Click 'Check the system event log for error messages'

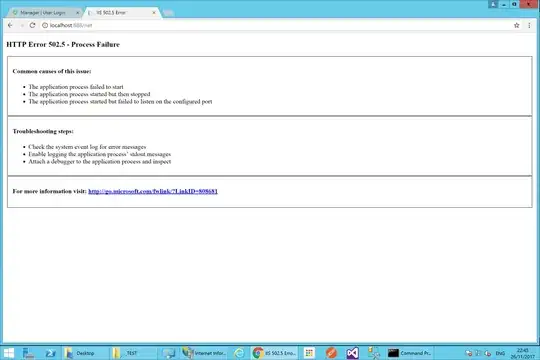click(x=87, y=147)
